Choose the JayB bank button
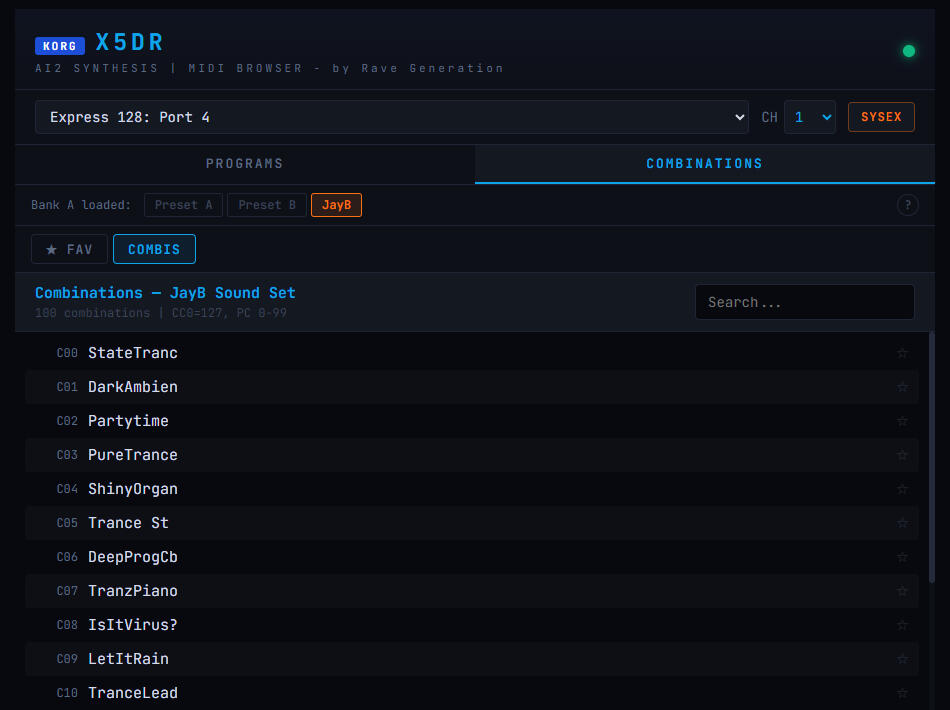 tap(336, 205)
